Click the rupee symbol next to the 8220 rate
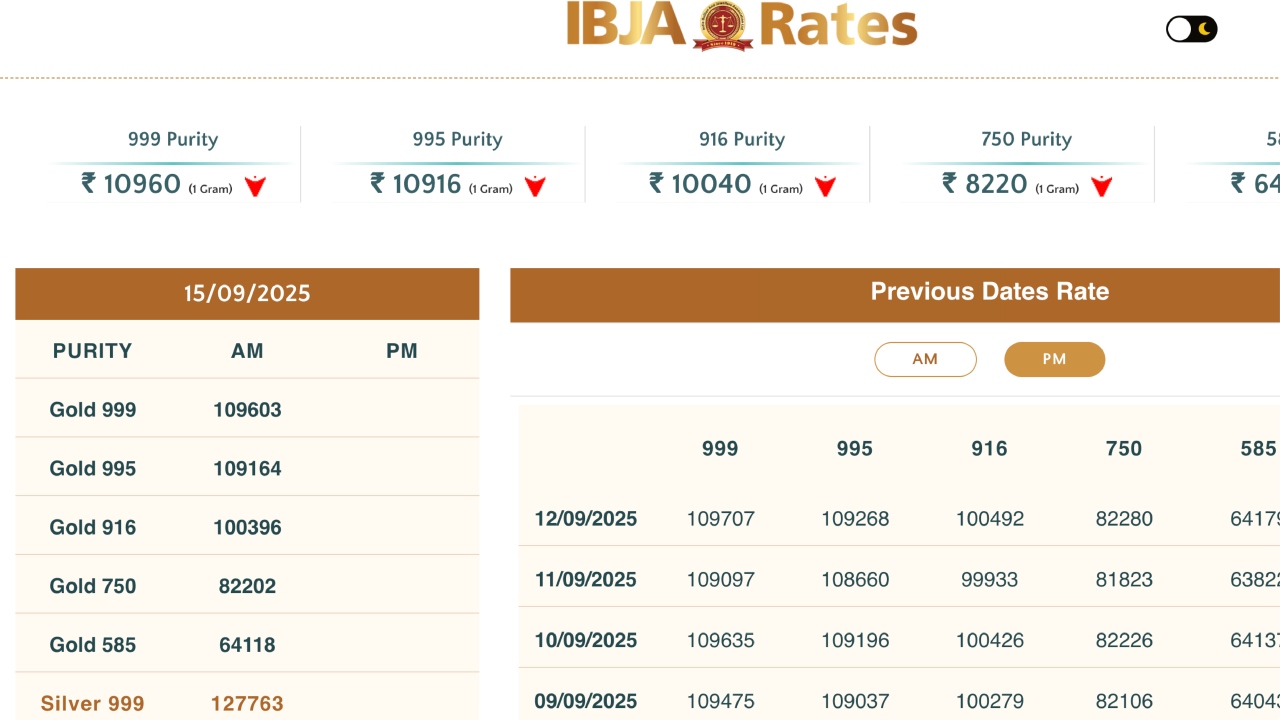 point(946,183)
